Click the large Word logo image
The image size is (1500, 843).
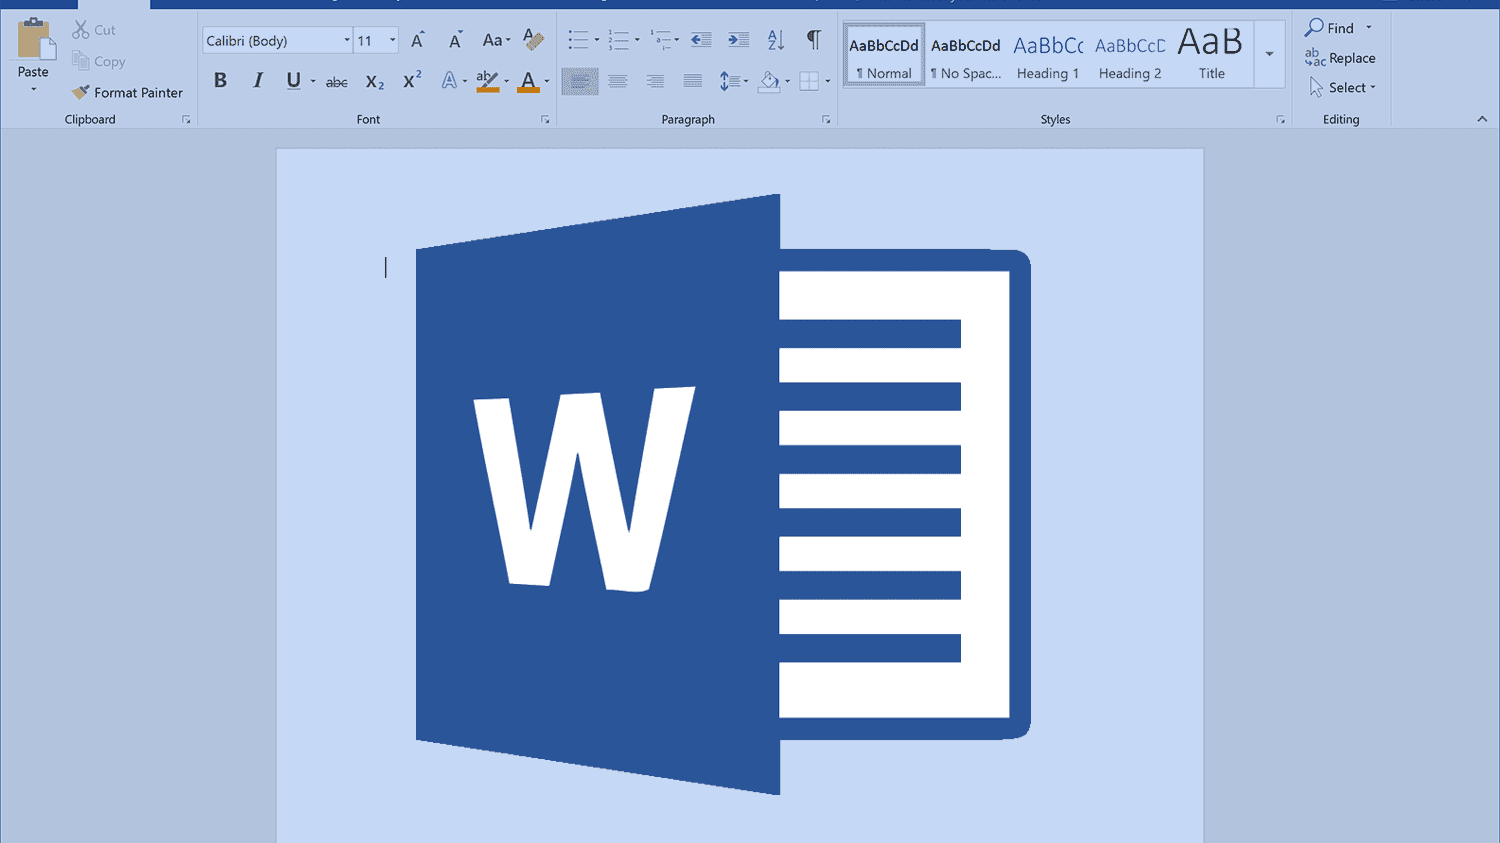pos(723,494)
